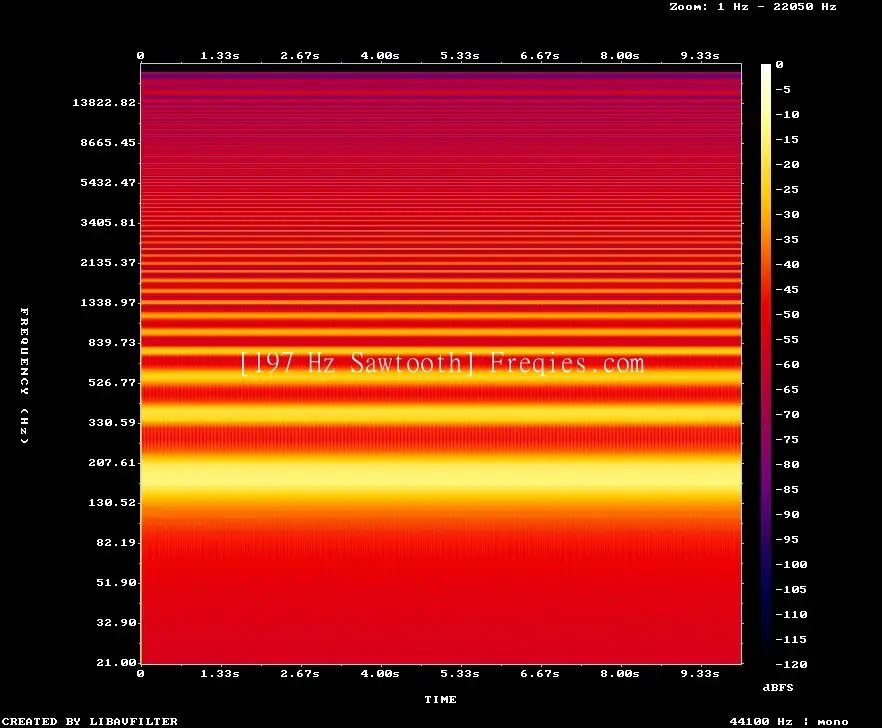Click the 4.00s label on the top time axis
Viewport: 882px width, 728px height.
point(380,56)
